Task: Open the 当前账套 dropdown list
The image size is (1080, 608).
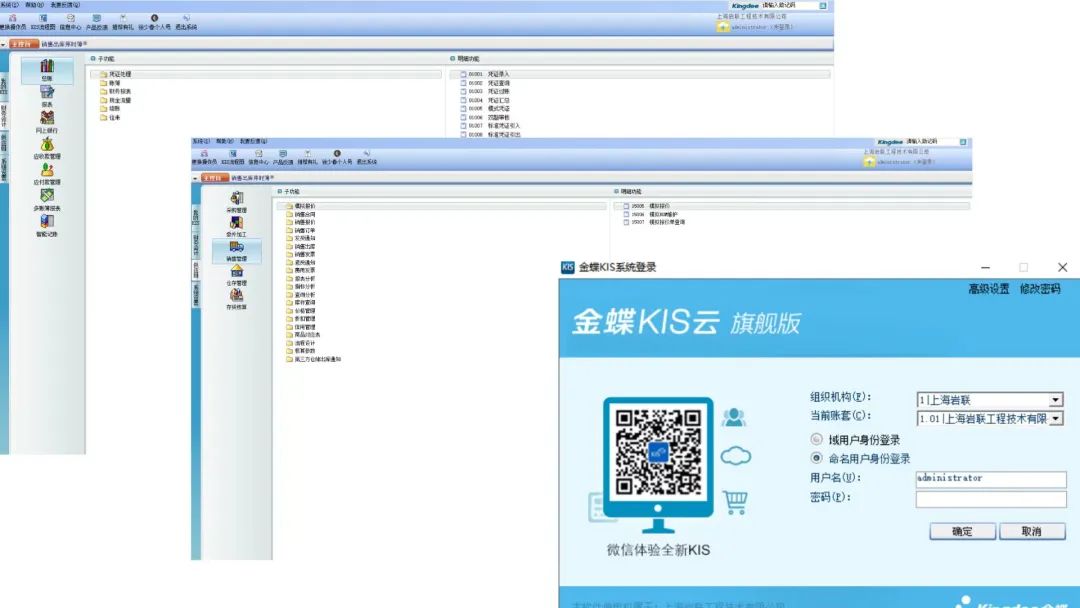Action: (1055, 419)
